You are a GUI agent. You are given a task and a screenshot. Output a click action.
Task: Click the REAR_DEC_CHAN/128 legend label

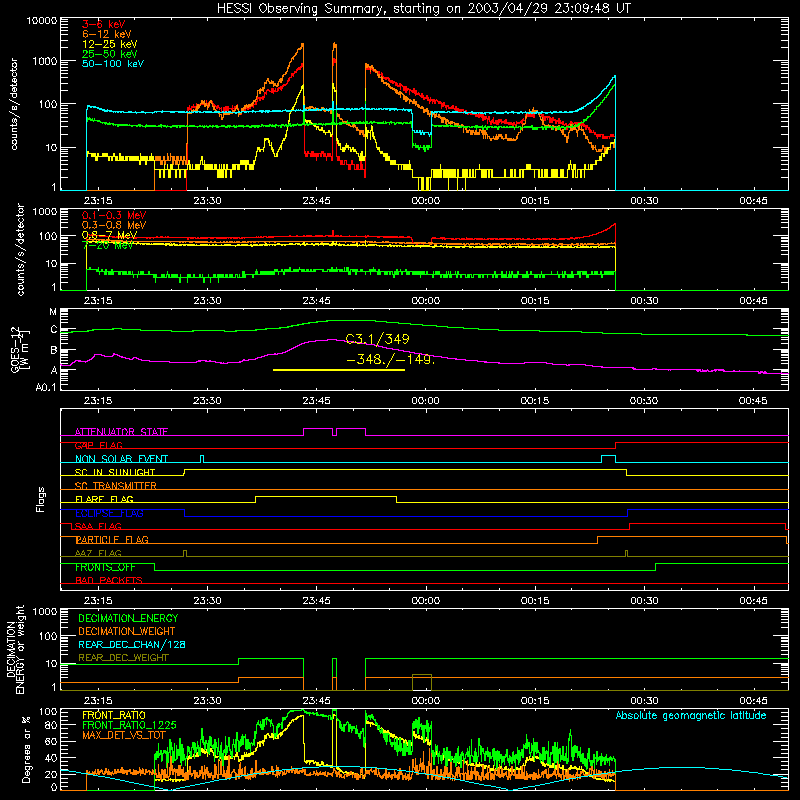[x=132, y=645]
